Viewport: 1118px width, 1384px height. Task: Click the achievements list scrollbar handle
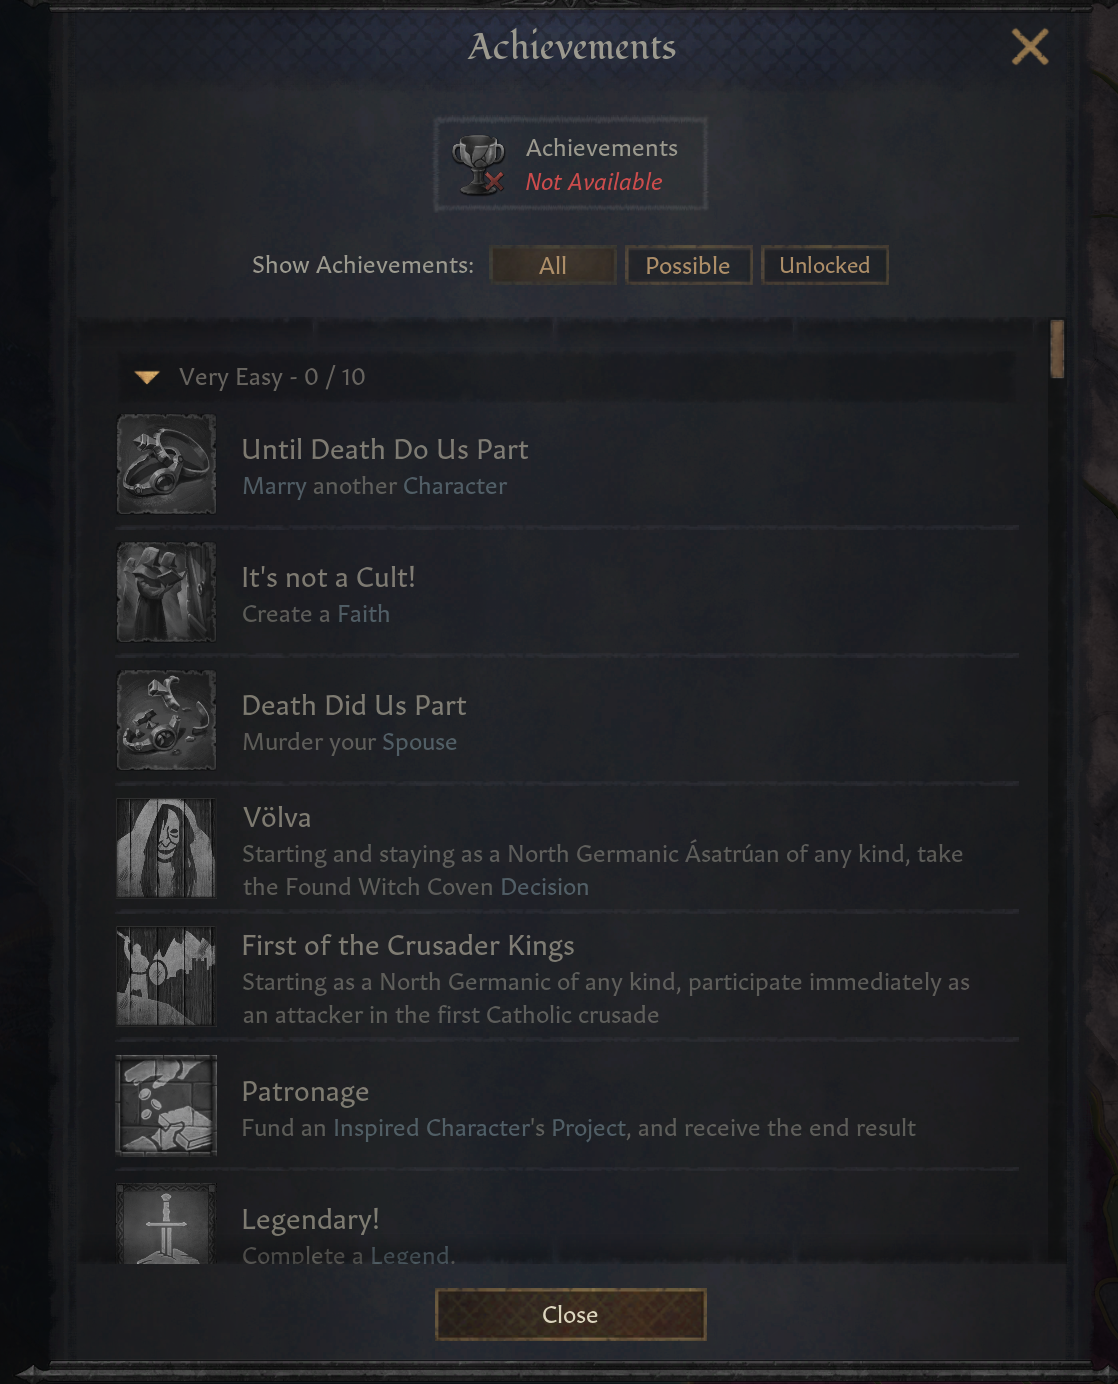tap(1057, 349)
